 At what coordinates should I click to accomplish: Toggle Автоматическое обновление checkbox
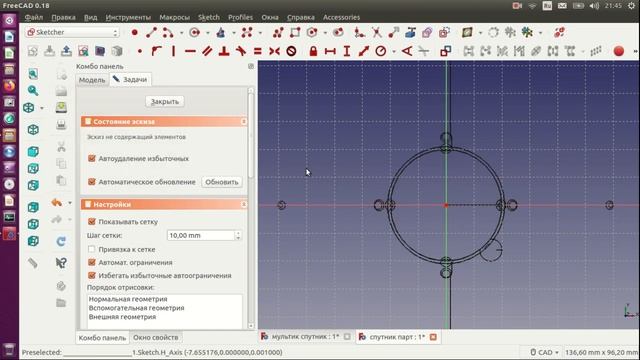(92, 182)
